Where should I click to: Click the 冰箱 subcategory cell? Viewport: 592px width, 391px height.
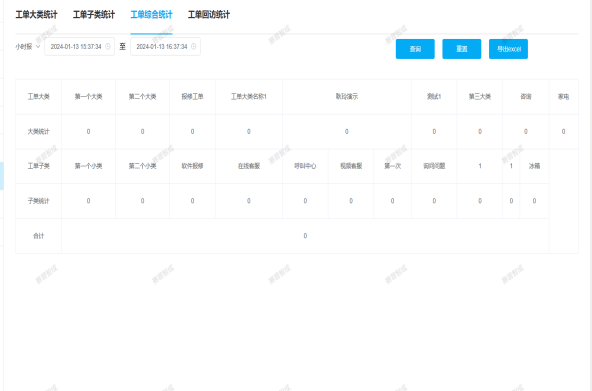pos(534,166)
